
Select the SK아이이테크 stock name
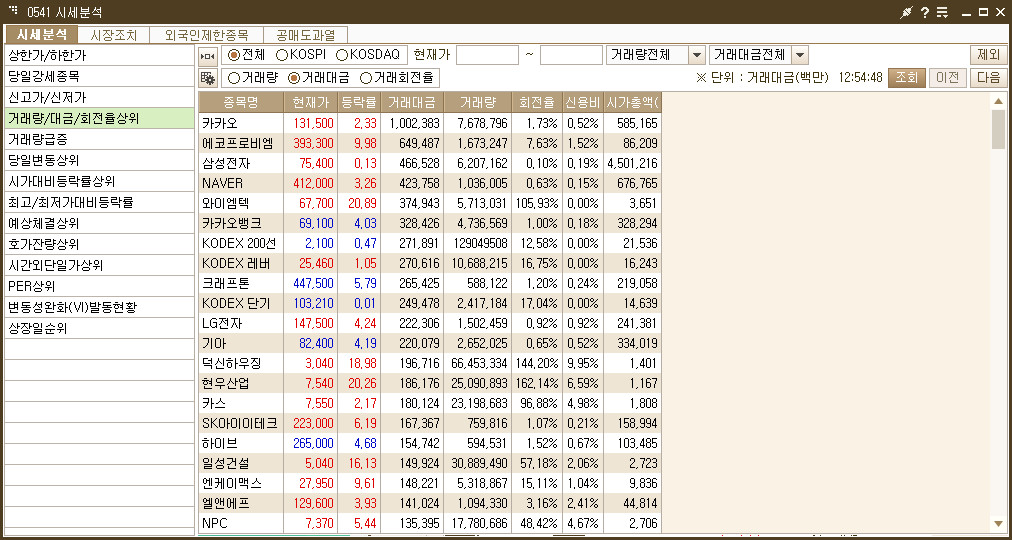pyautogui.click(x=239, y=423)
